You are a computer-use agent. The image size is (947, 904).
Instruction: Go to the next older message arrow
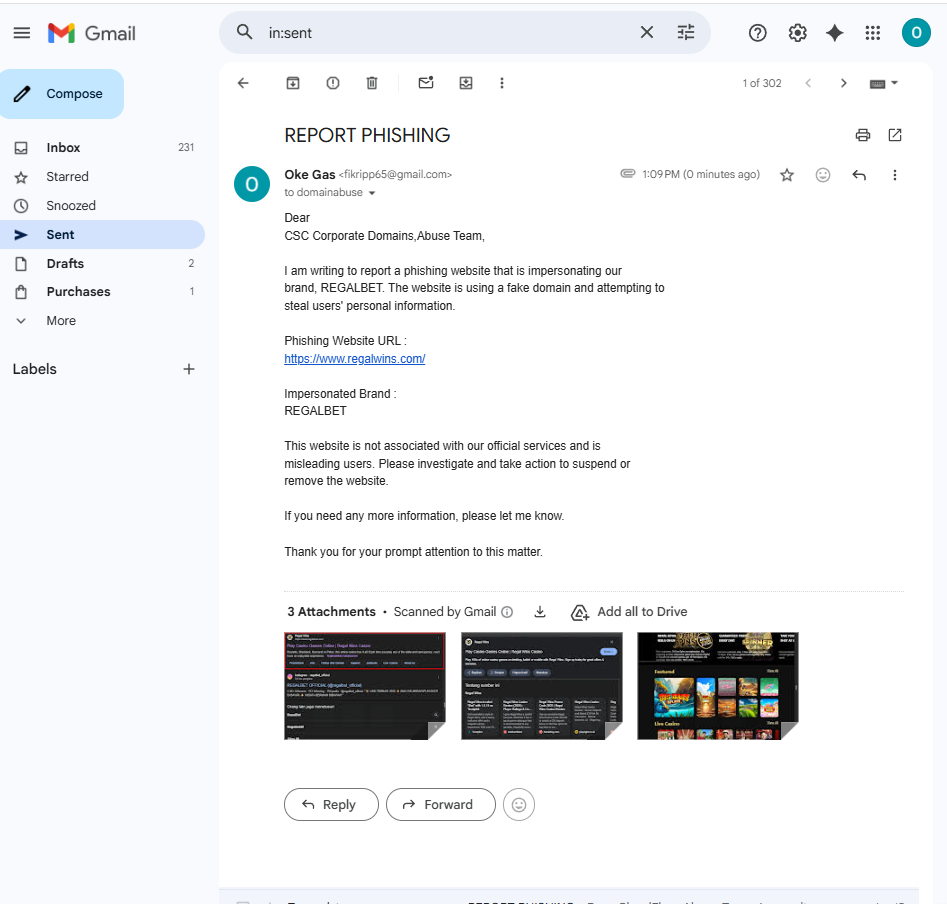pyautogui.click(x=844, y=83)
